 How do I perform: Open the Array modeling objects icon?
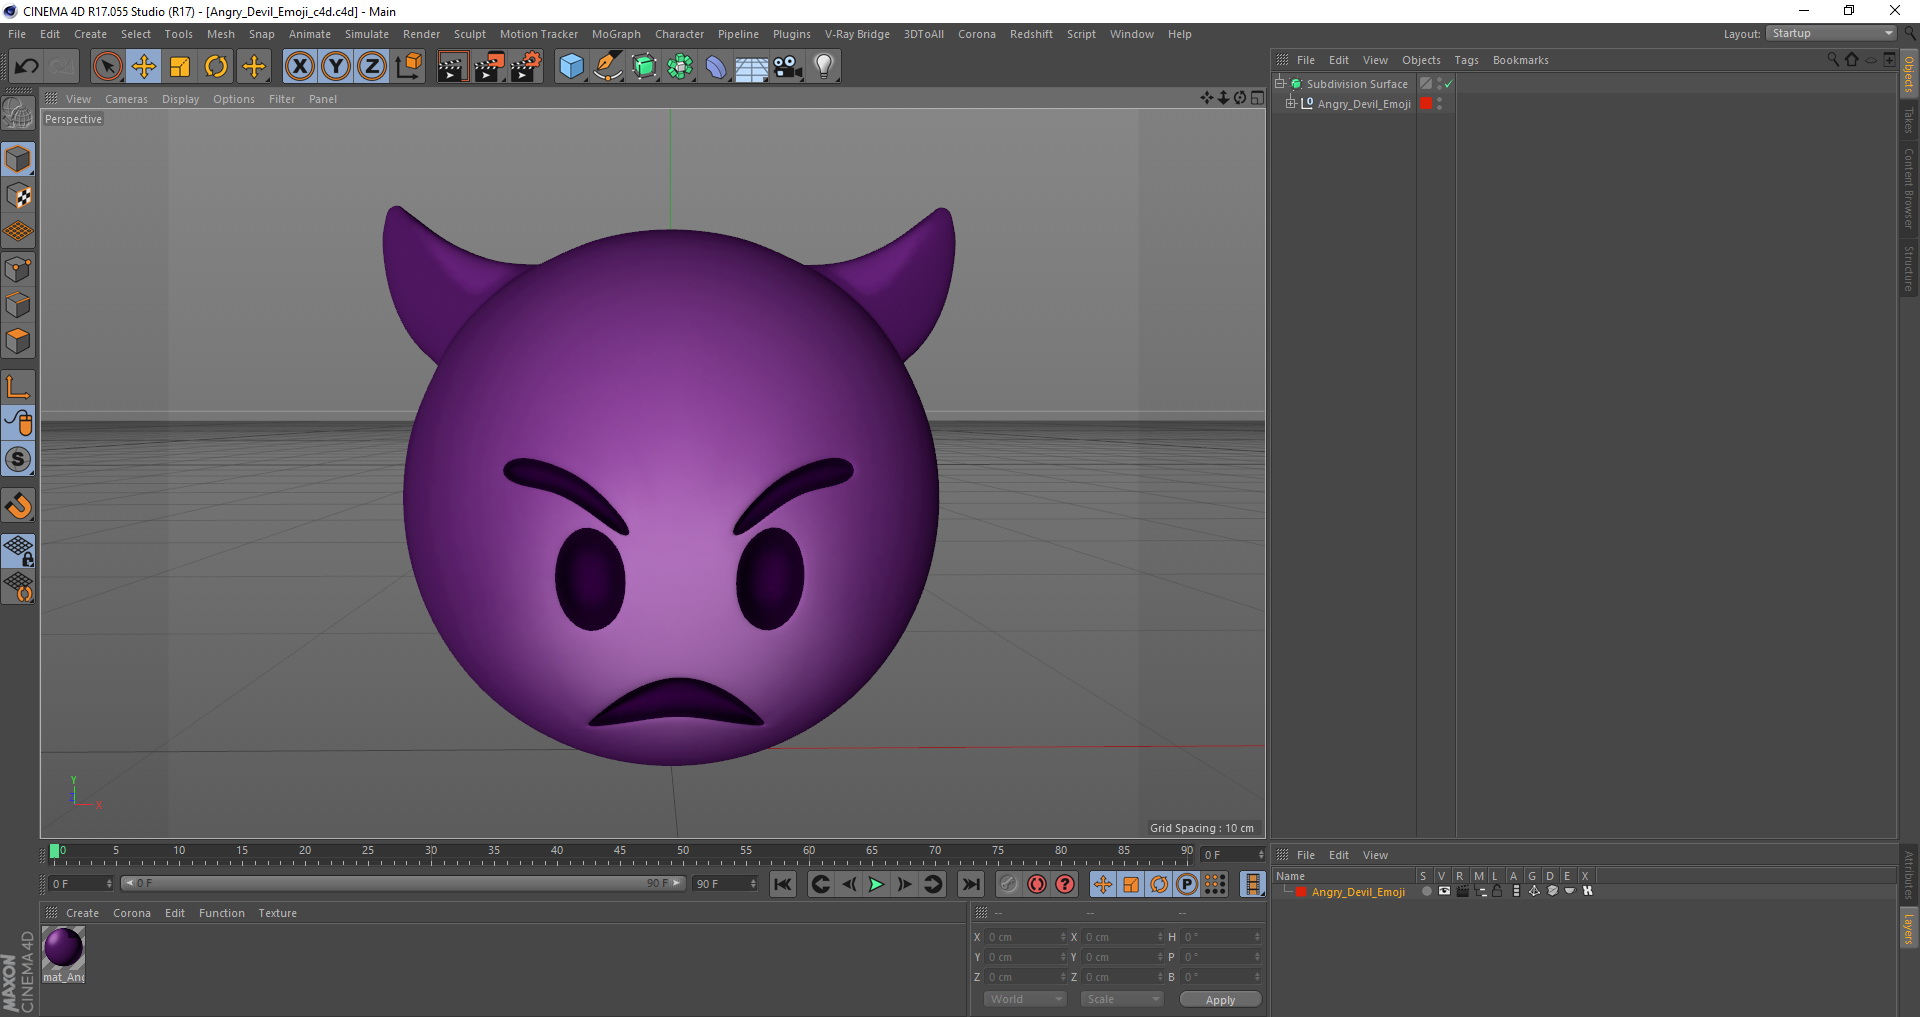pos(681,67)
